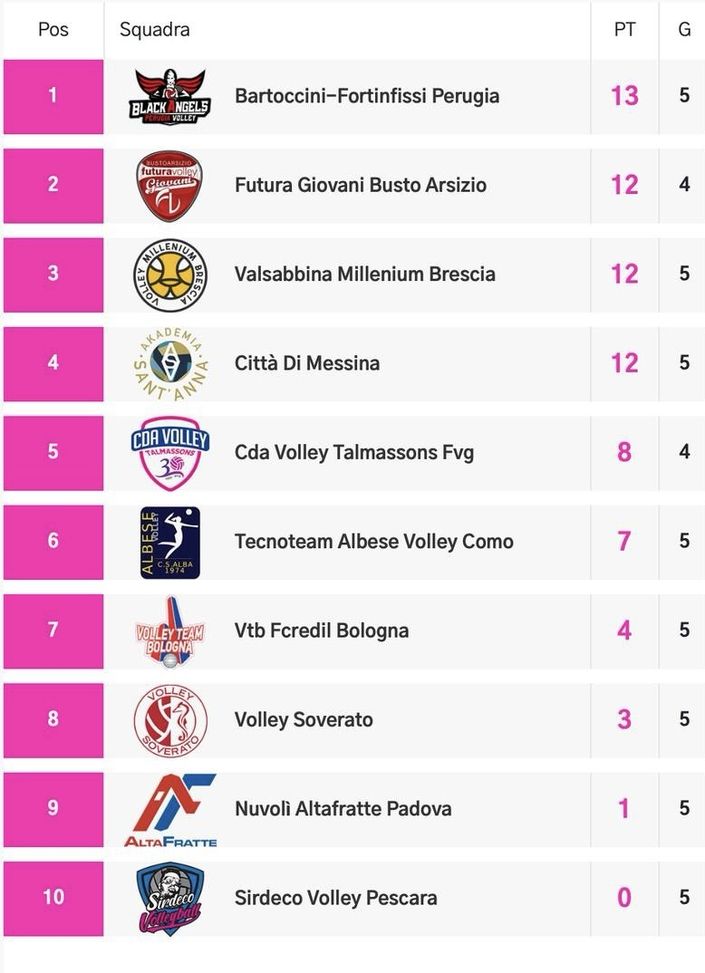Click the Volley Team Bologna logo
Screen dimensions: 705x973
pyautogui.click(x=170, y=631)
